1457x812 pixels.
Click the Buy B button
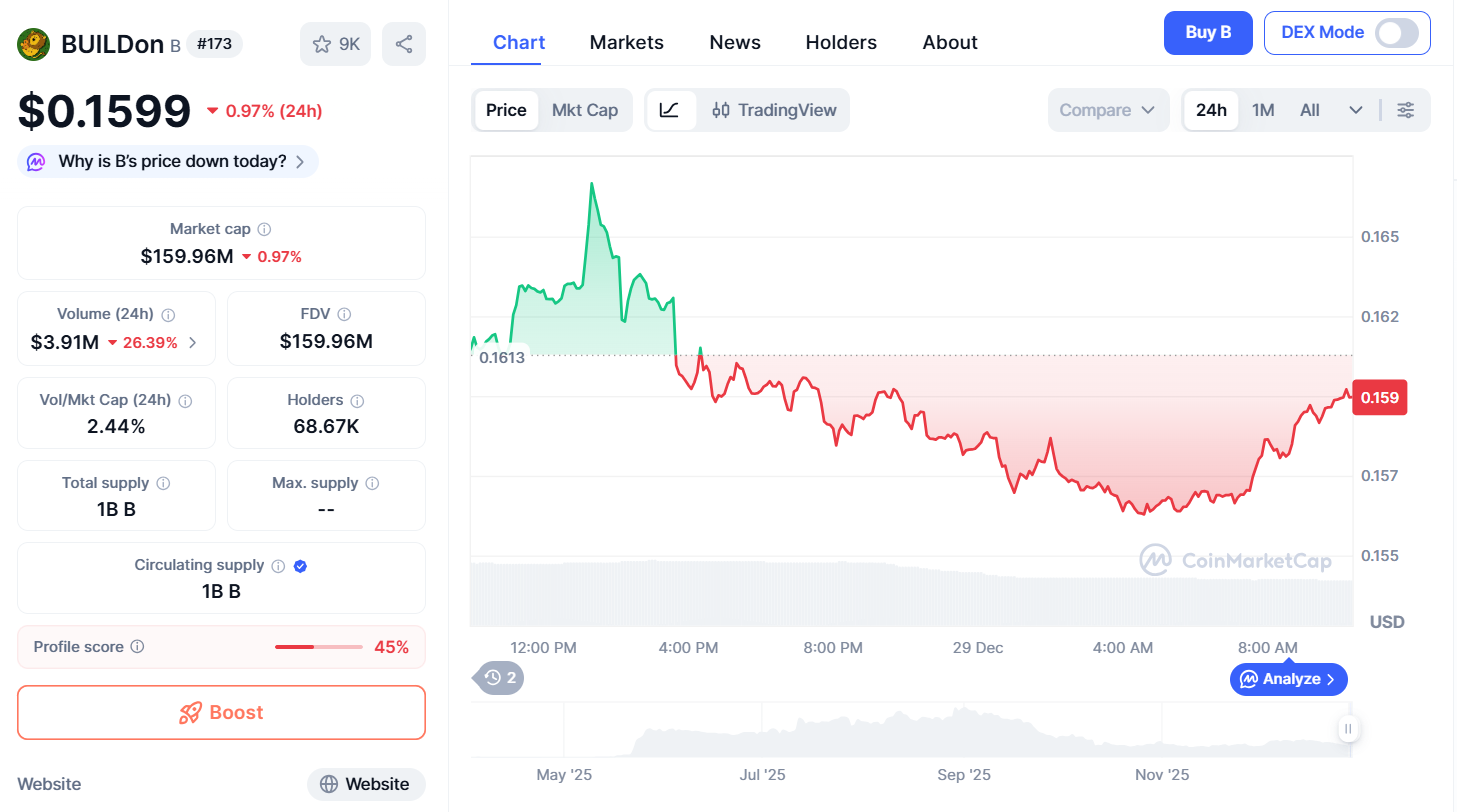pos(1207,33)
